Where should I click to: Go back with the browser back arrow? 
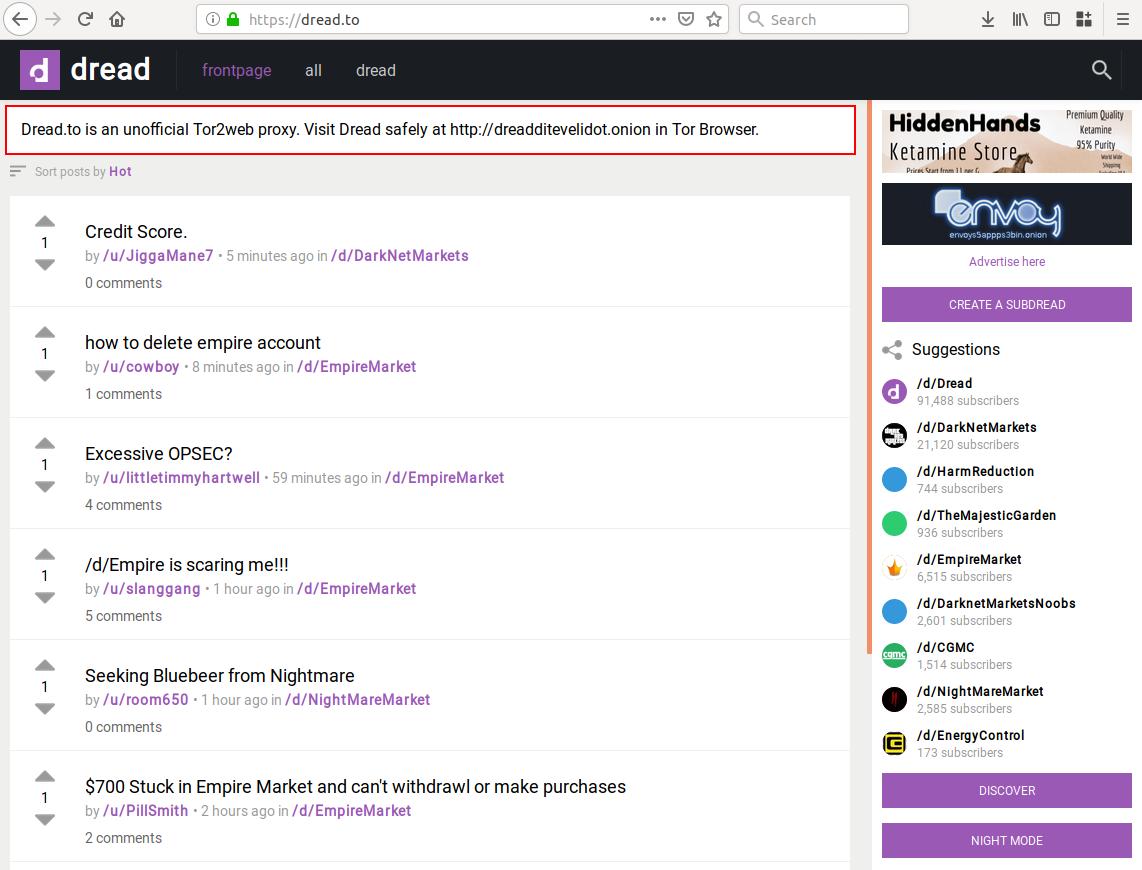point(20,20)
